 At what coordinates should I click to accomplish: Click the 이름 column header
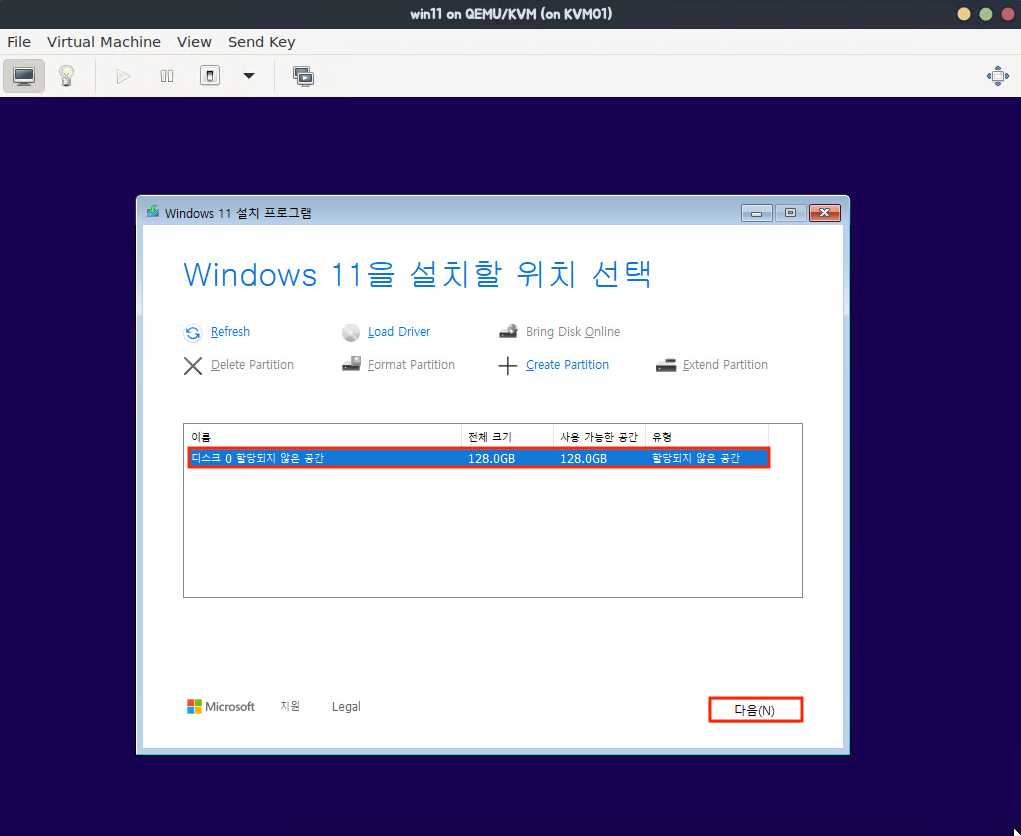(323, 437)
